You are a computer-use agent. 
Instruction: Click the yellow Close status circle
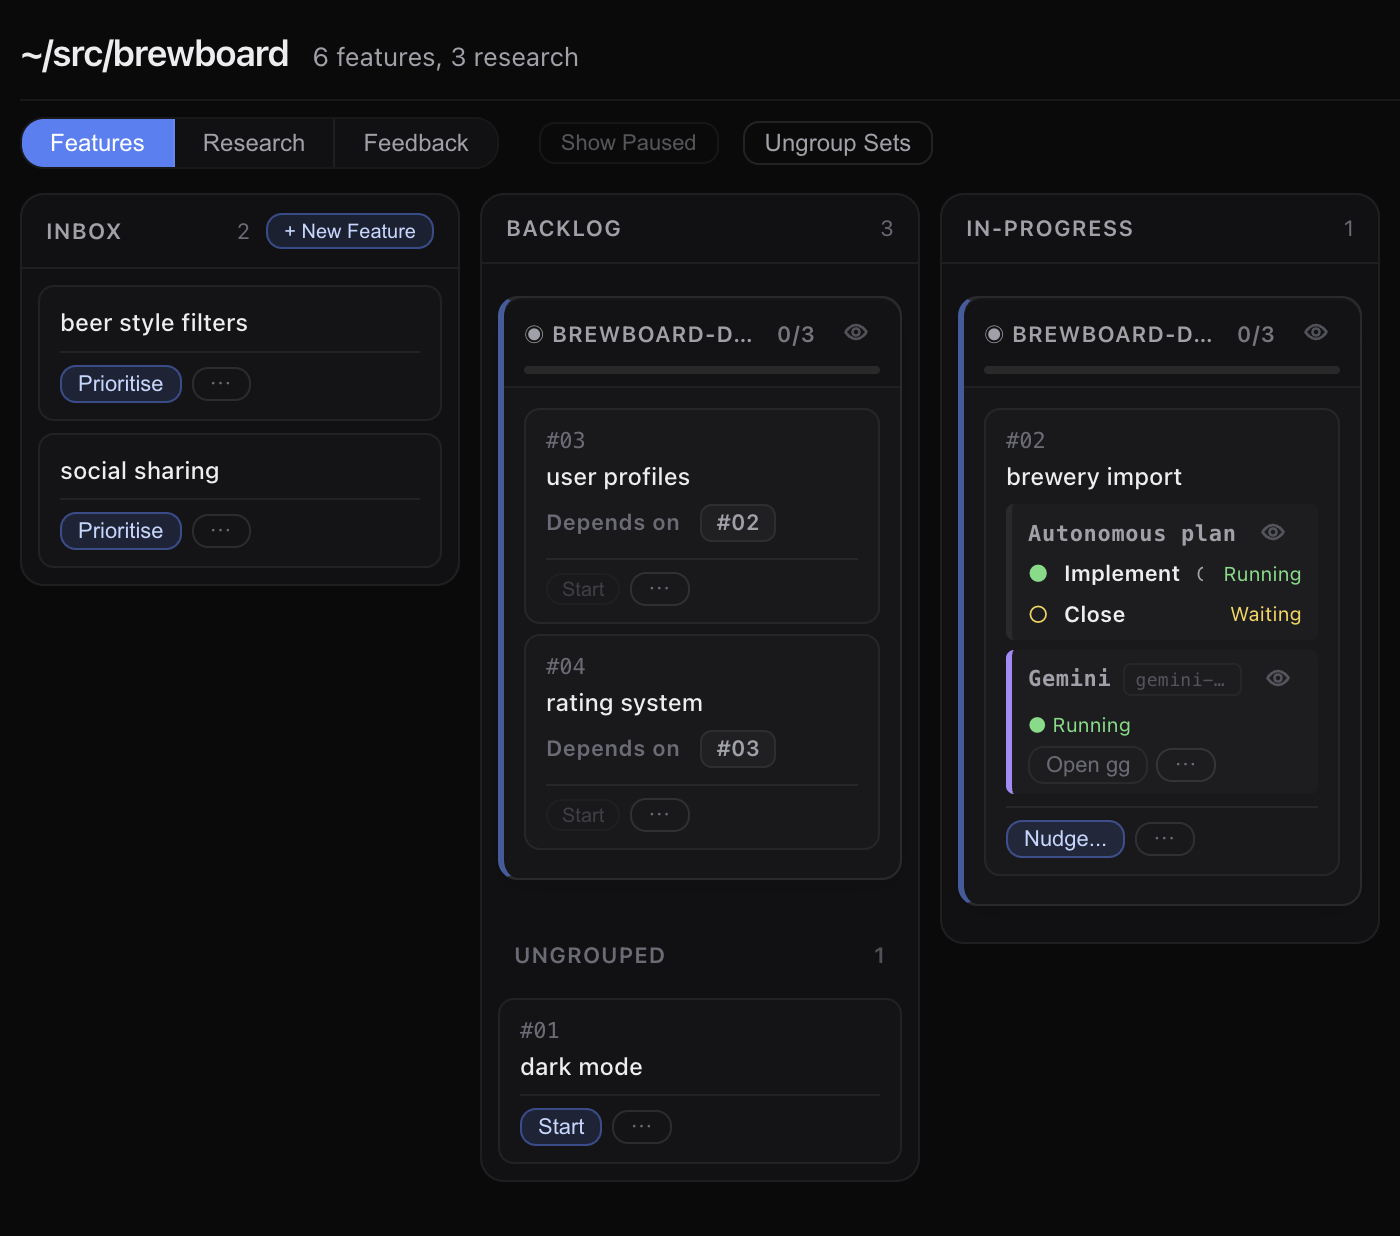coord(1038,614)
